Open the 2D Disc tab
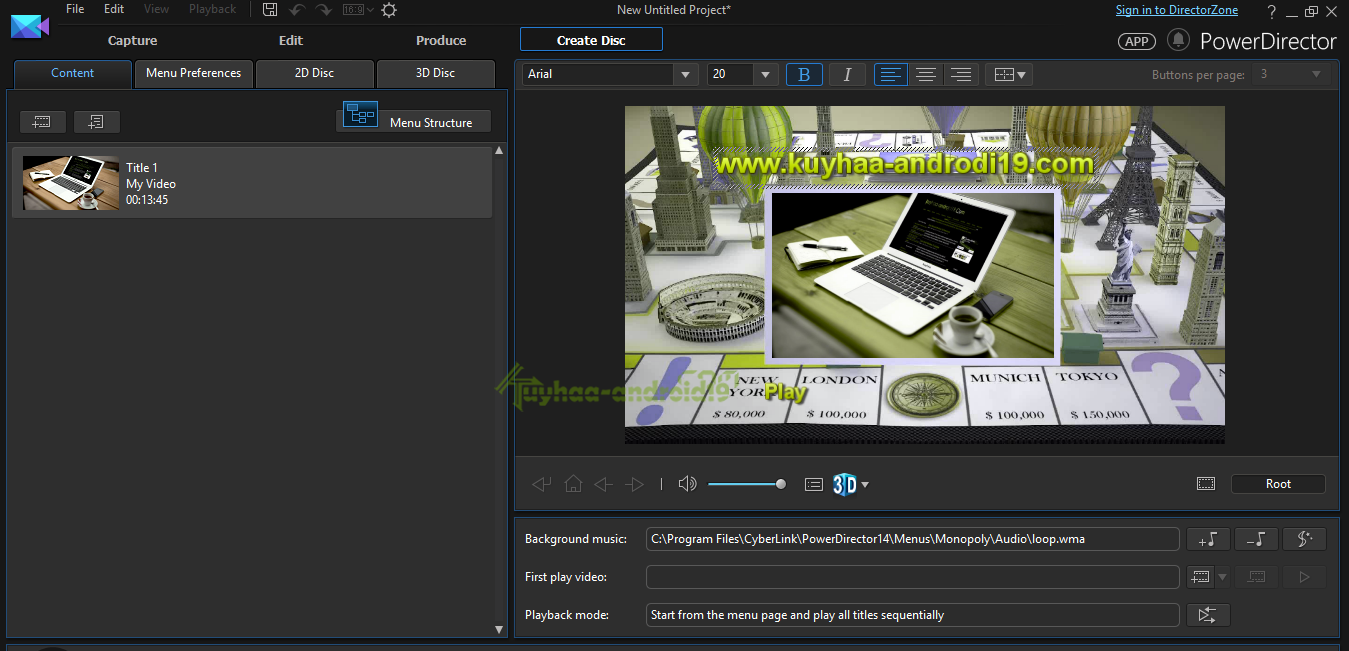 pos(315,73)
